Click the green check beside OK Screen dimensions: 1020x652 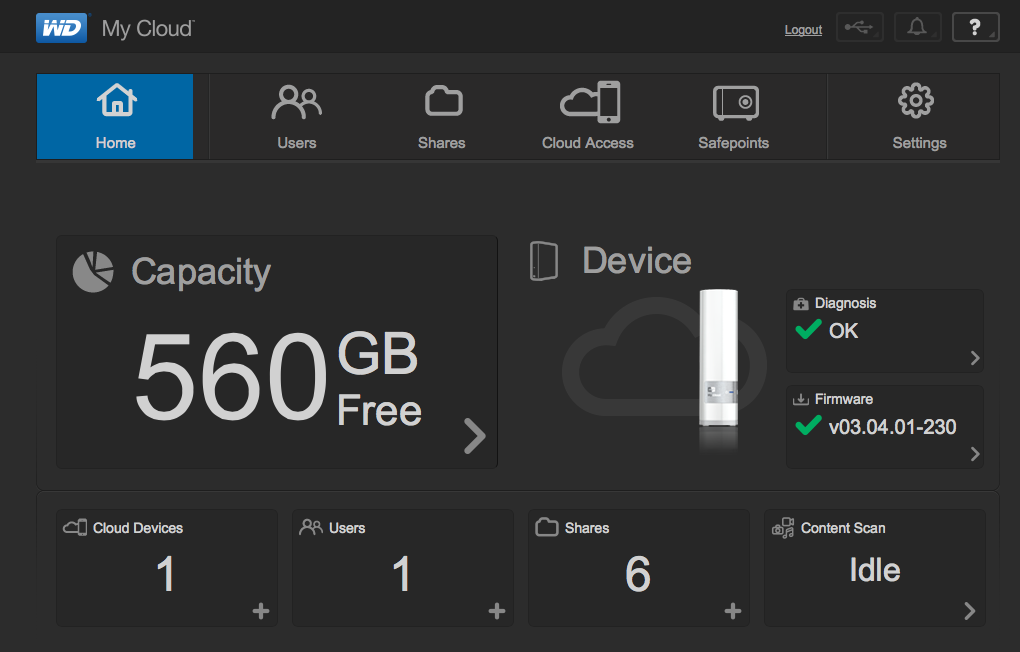pyautogui.click(x=809, y=329)
